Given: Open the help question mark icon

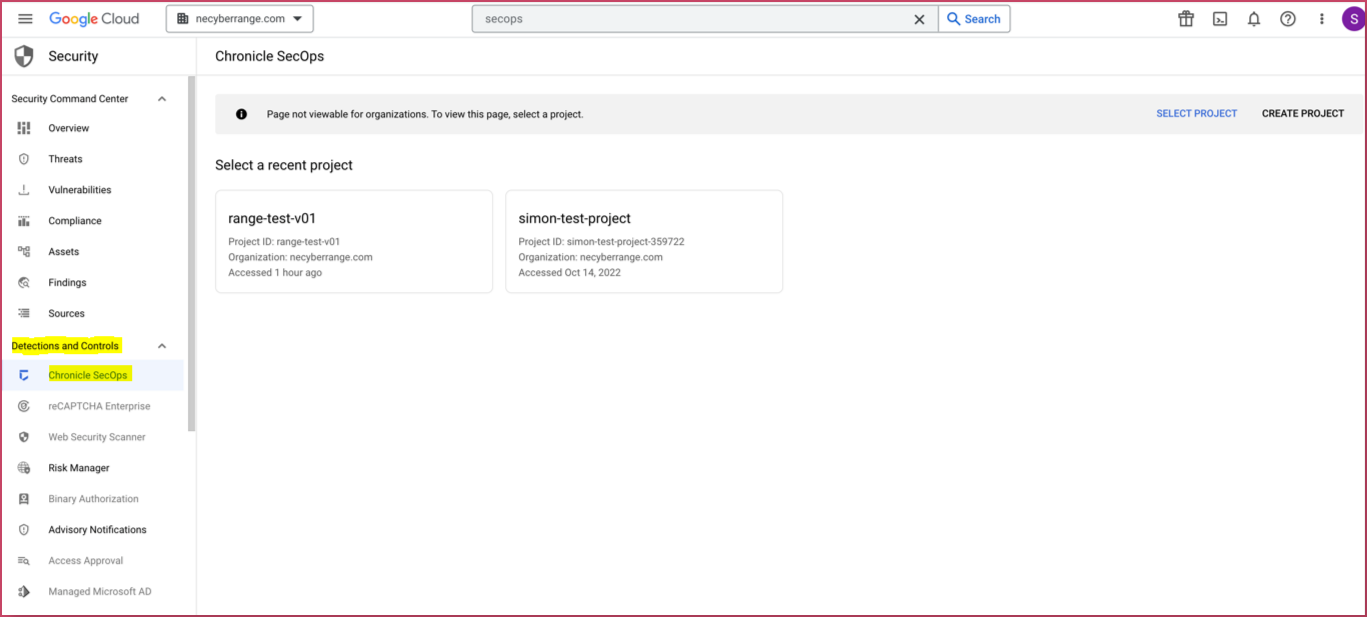Looking at the screenshot, I should tap(1288, 19).
